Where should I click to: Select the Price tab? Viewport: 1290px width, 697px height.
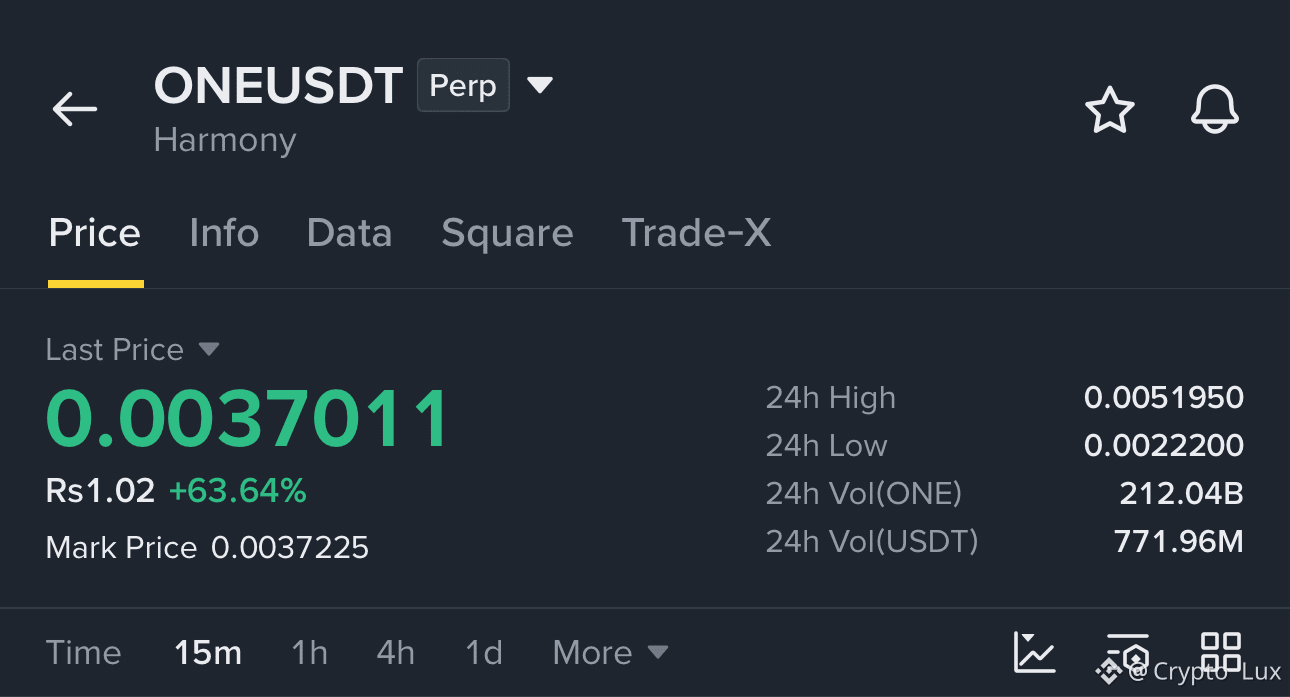[x=95, y=233]
